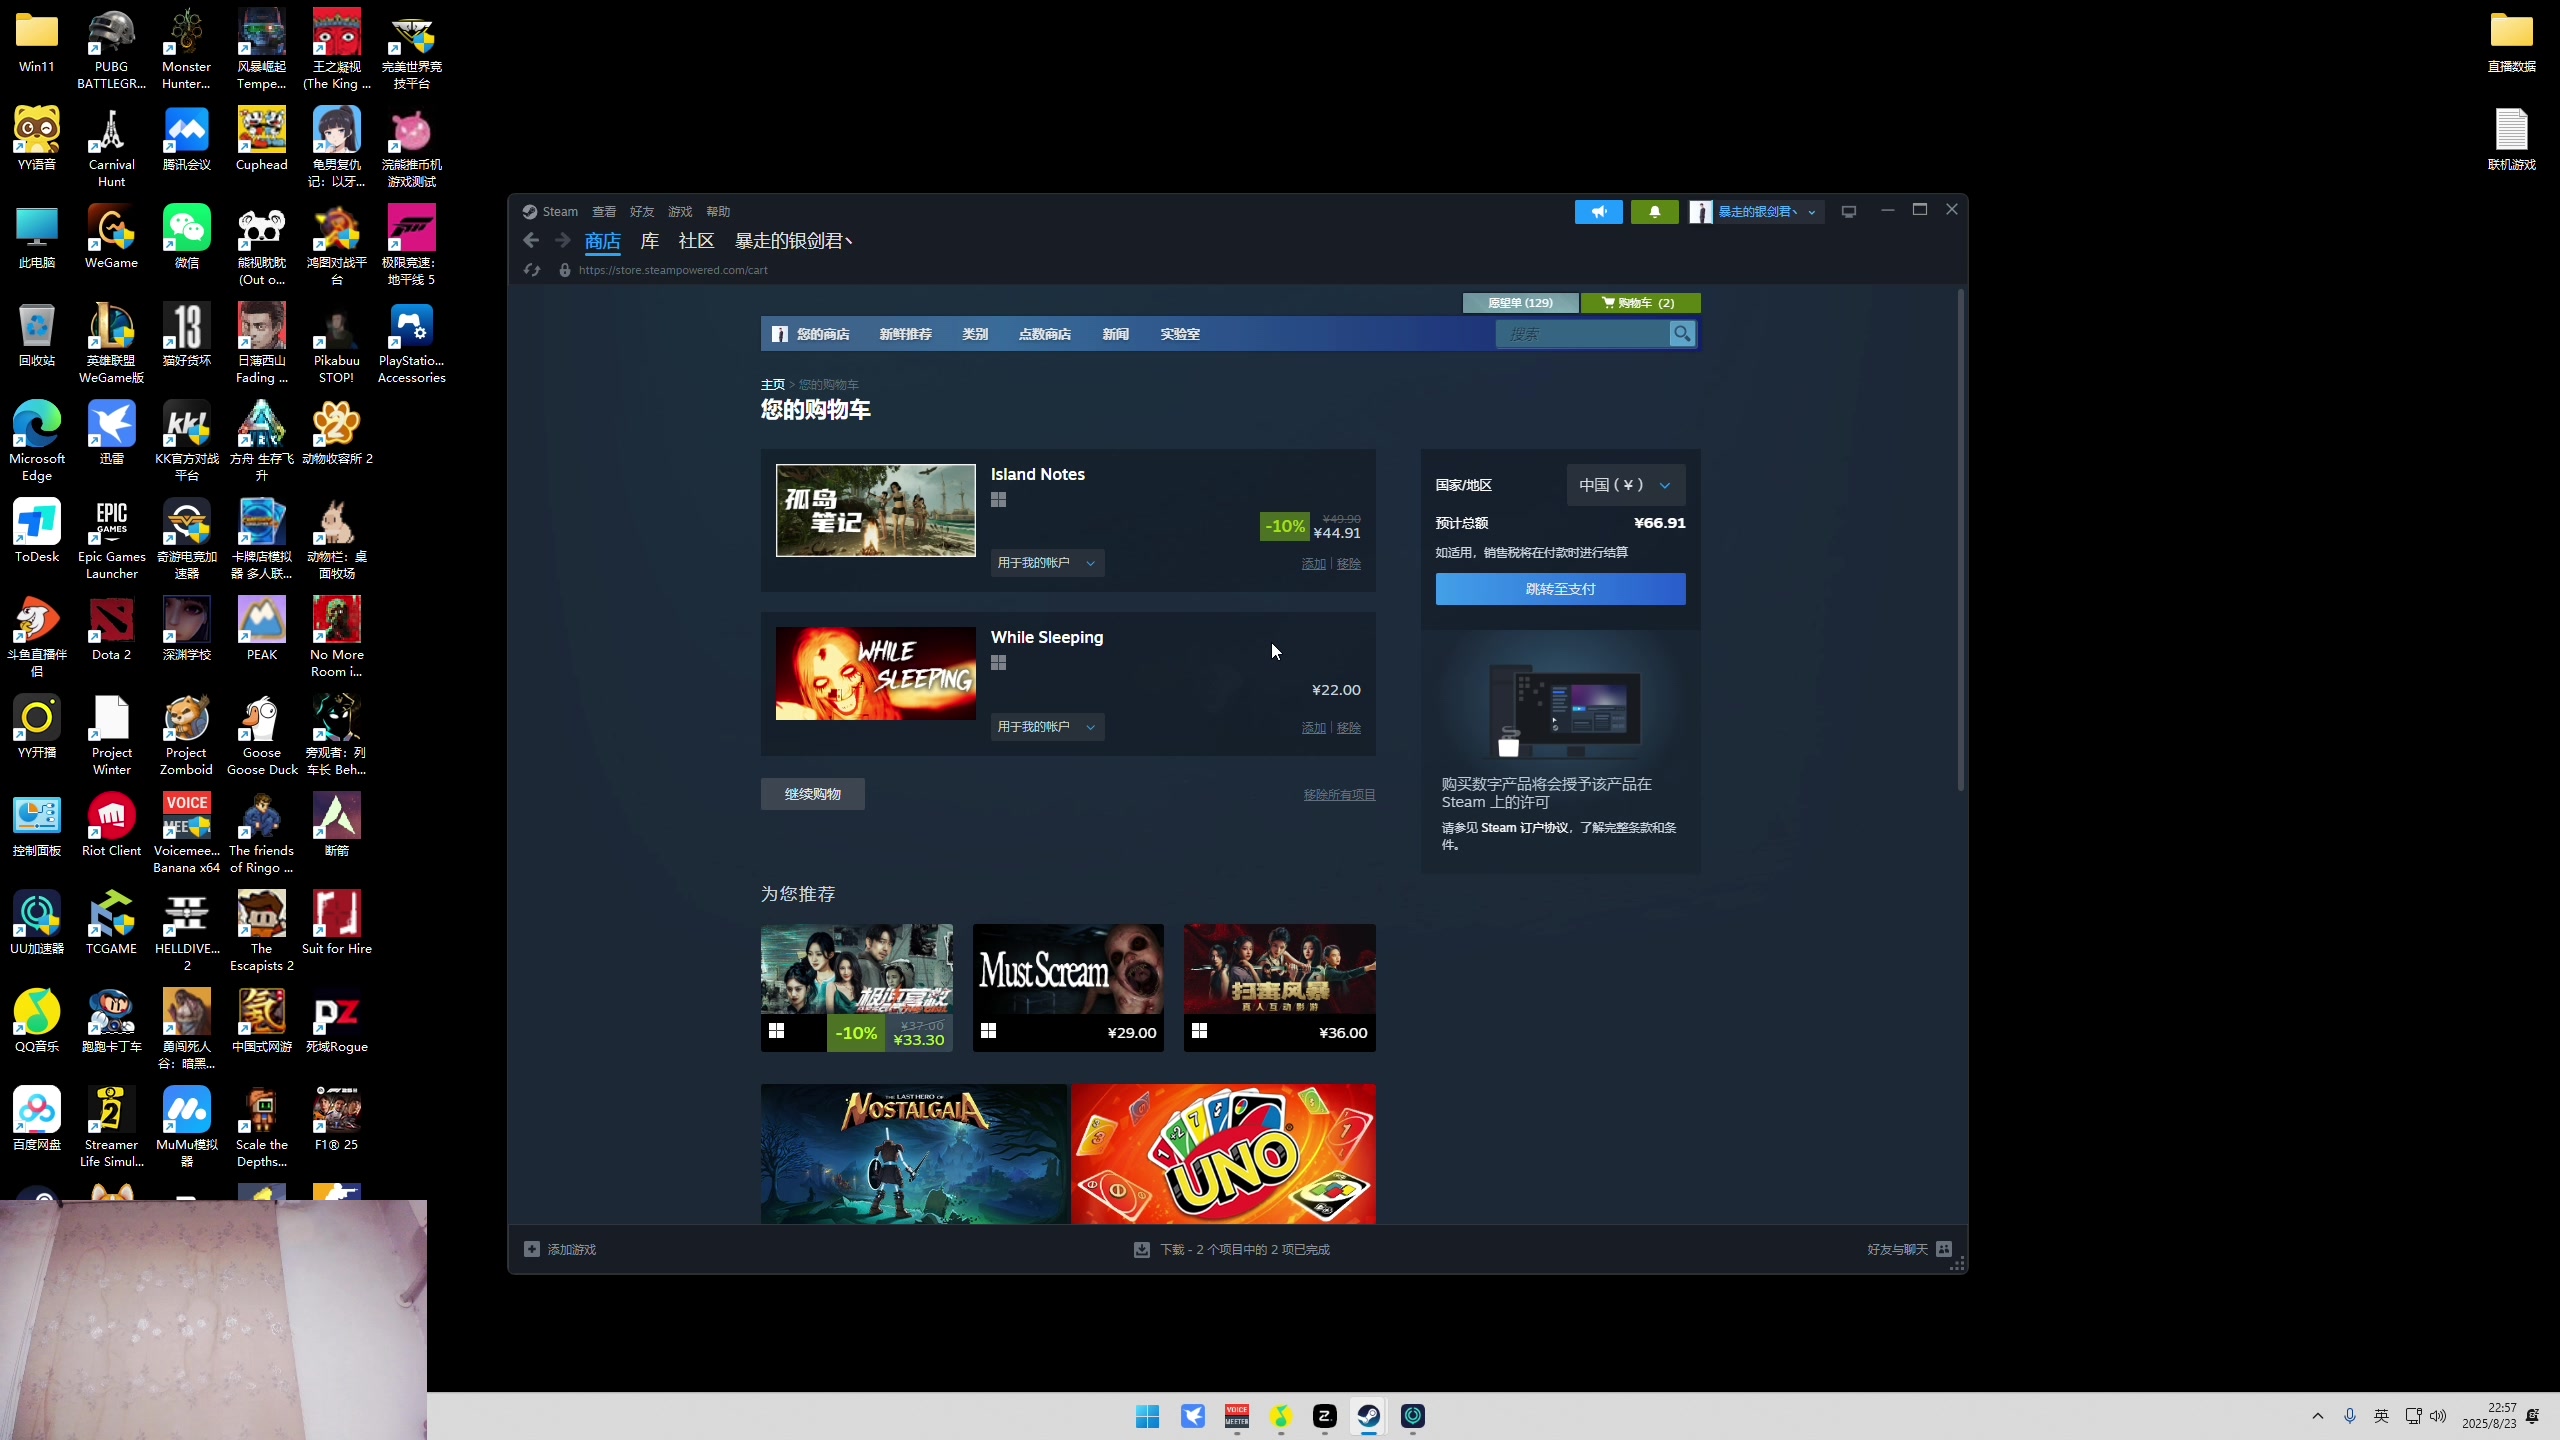
Task: Switch to the 社区 community tab
Action: (x=696, y=241)
